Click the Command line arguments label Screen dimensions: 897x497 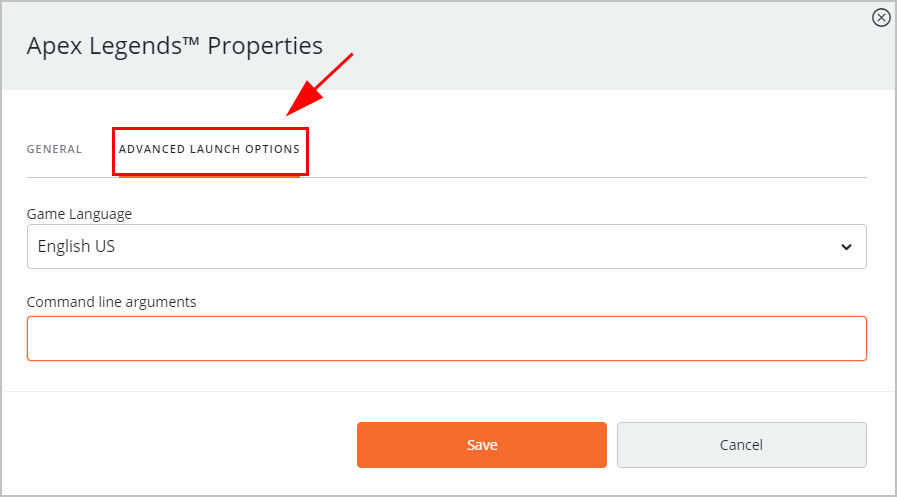coord(111,302)
